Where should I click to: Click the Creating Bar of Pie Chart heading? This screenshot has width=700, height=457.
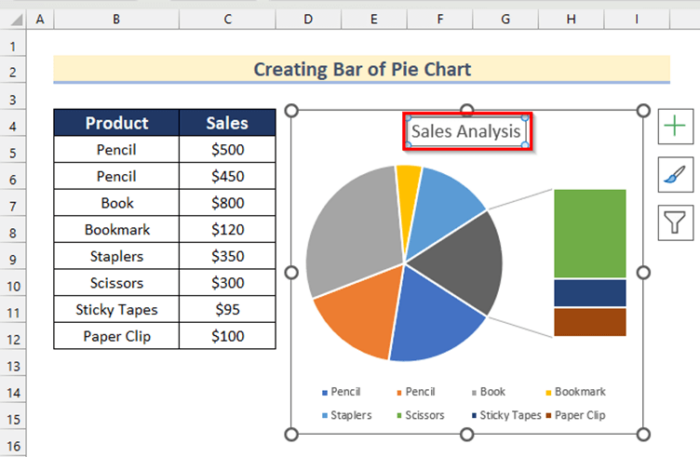pyautogui.click(x=361, y=69)
